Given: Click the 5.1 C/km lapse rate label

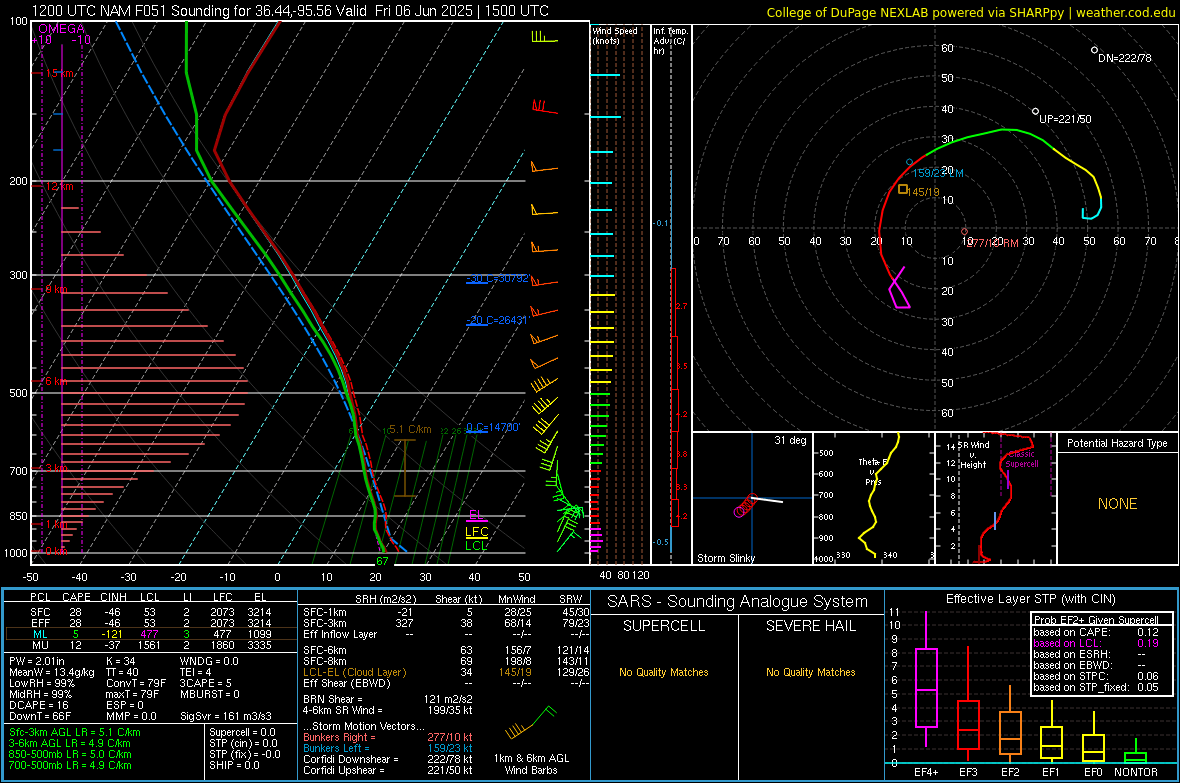Looking at the screenshot, I should pos(410,430).
